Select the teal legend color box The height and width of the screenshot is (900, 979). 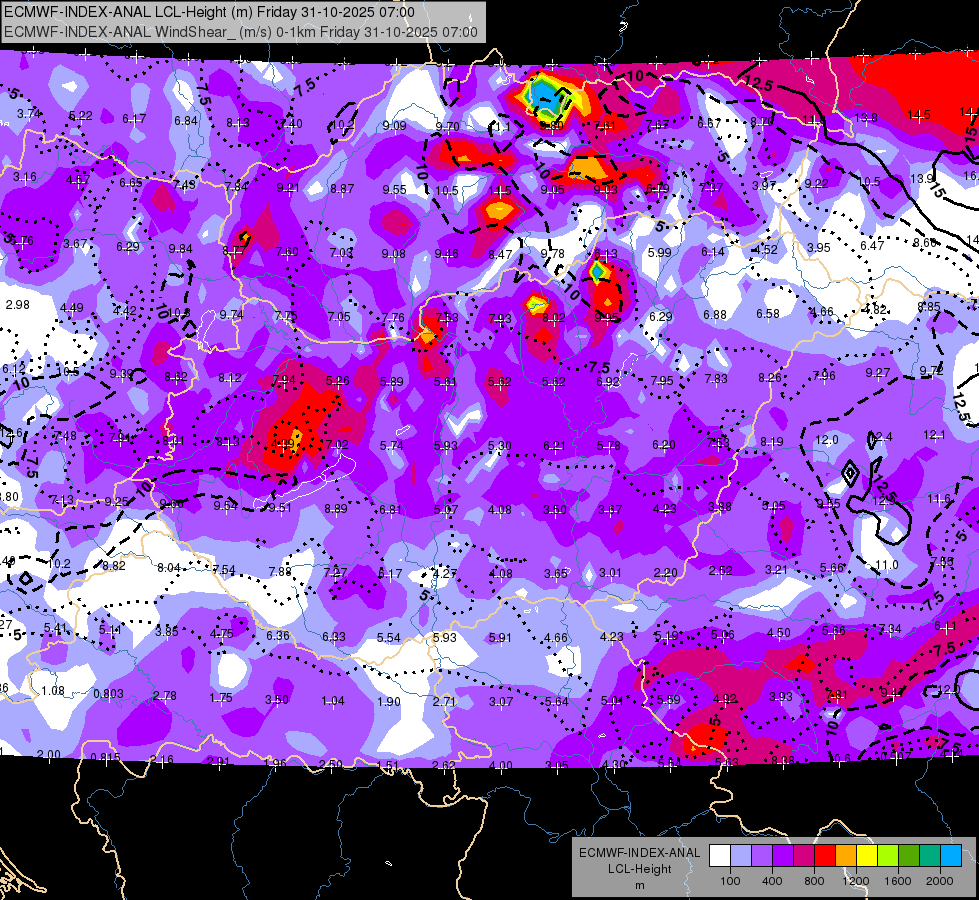[930, 856]
